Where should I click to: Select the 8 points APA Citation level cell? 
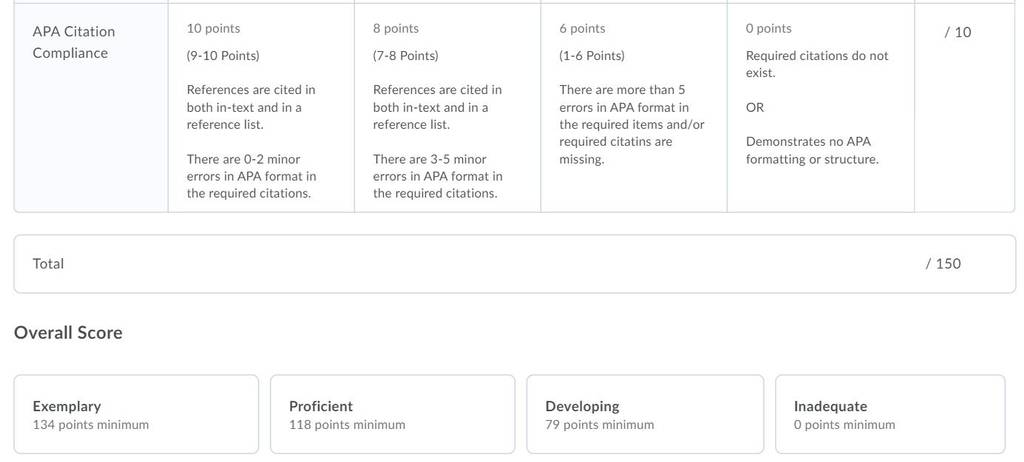tap(447, 108)
